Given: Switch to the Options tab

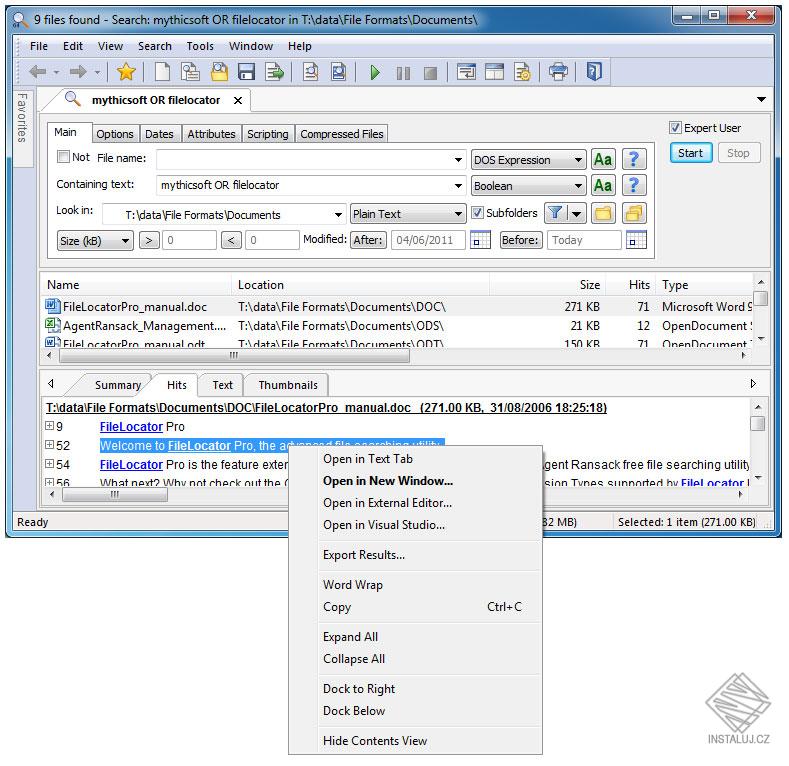Looking at the screenshot, I should pos(115,134).
